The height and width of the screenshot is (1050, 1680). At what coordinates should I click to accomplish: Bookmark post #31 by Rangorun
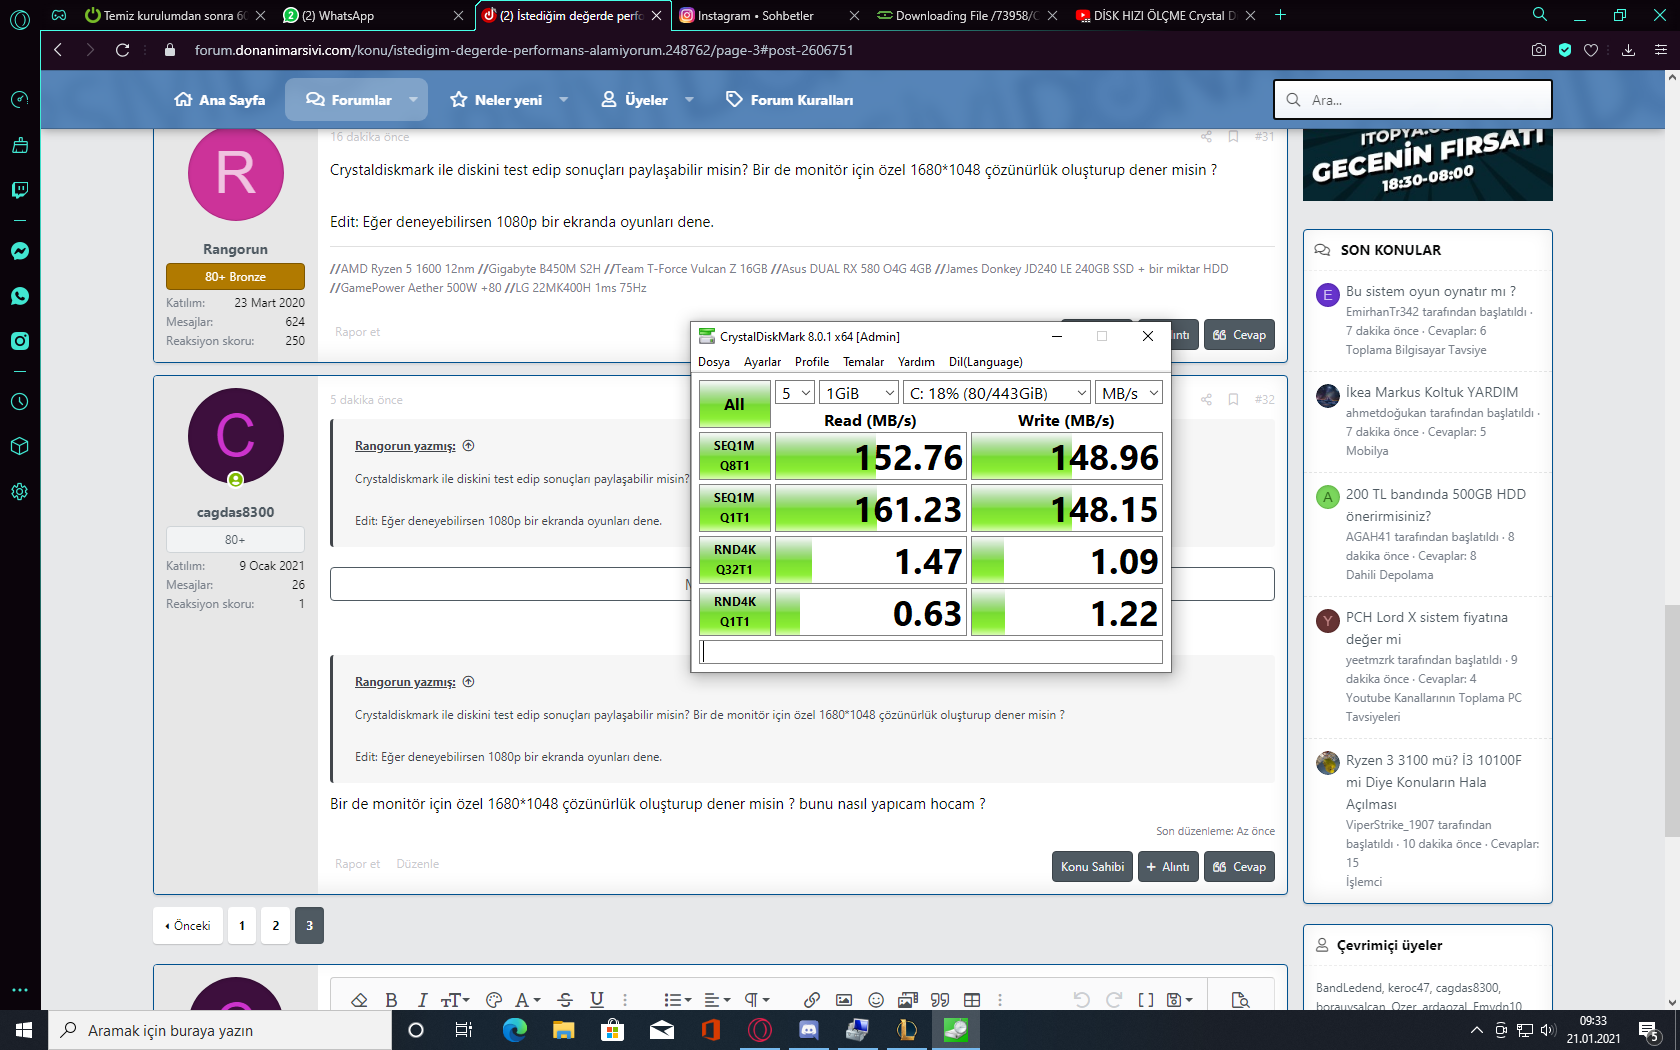point(1233,136)
